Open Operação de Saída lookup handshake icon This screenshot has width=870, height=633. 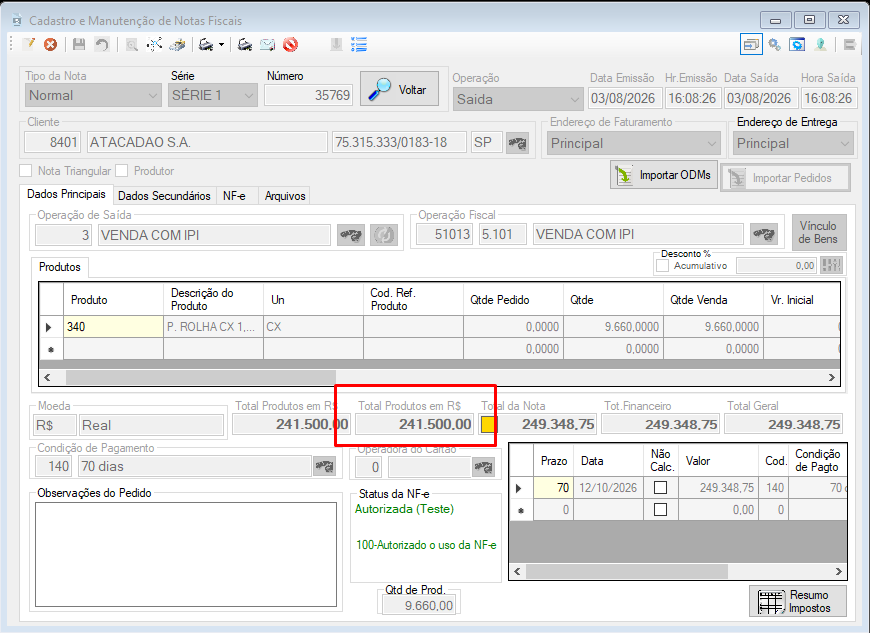(351, 235)
